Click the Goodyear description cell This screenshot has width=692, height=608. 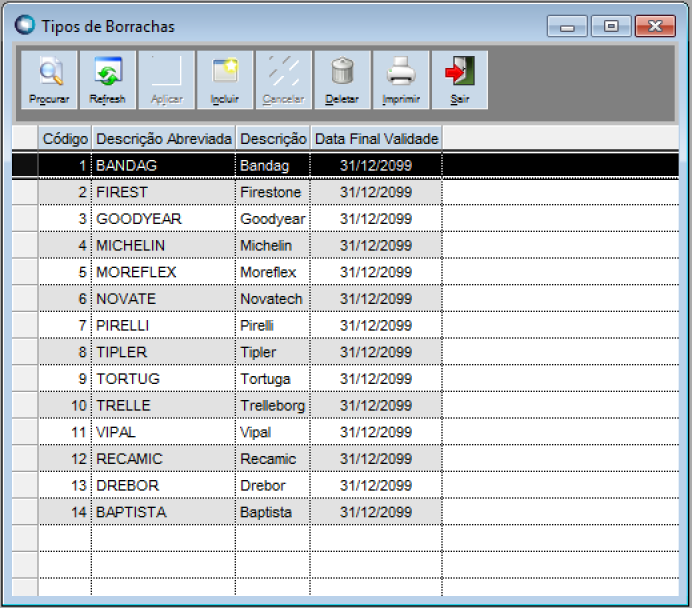point(273,219)
